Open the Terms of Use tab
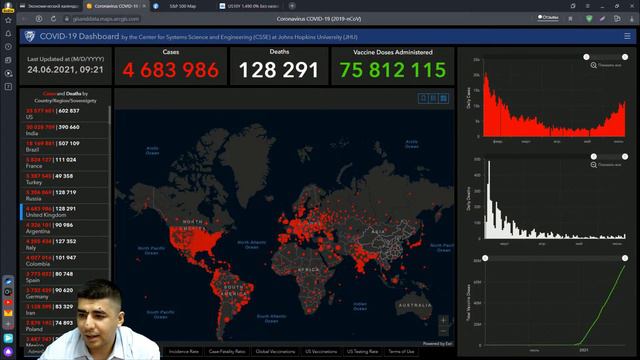 point(401,351)
